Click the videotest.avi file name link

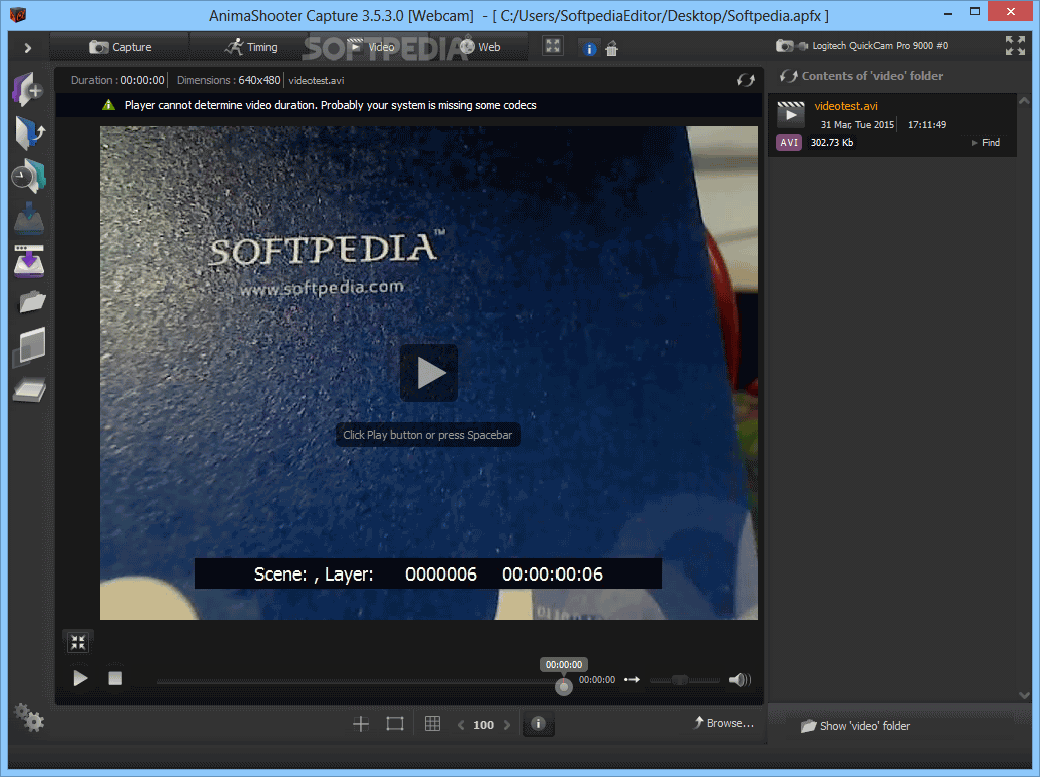click(846, 106)
